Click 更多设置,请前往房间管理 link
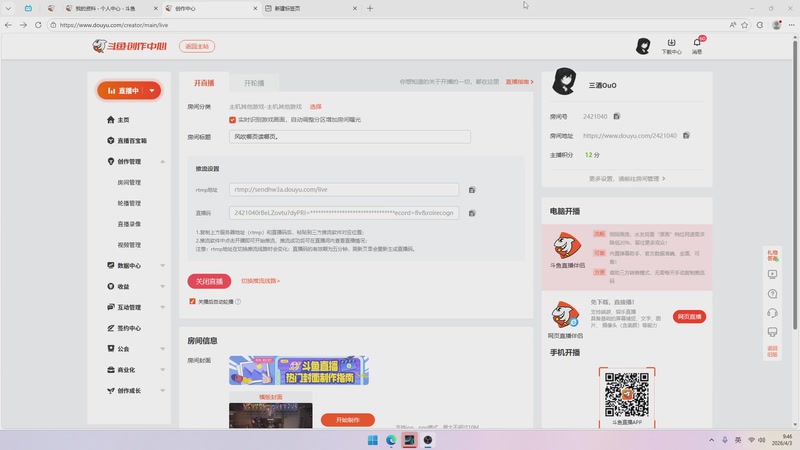The height and width of the screenshot is (450, 800). [x=627, y=179]
